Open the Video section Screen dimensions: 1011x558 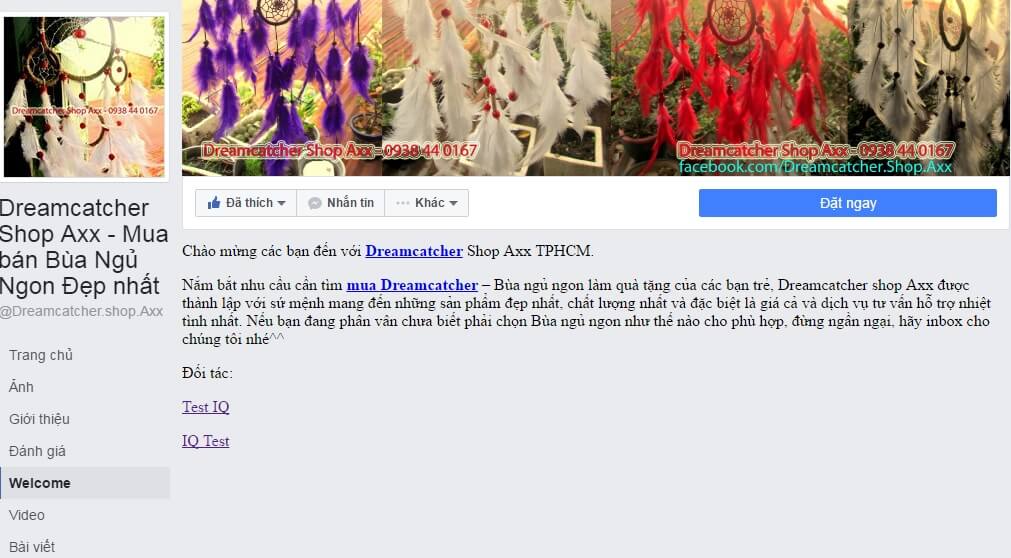(26, 515)
